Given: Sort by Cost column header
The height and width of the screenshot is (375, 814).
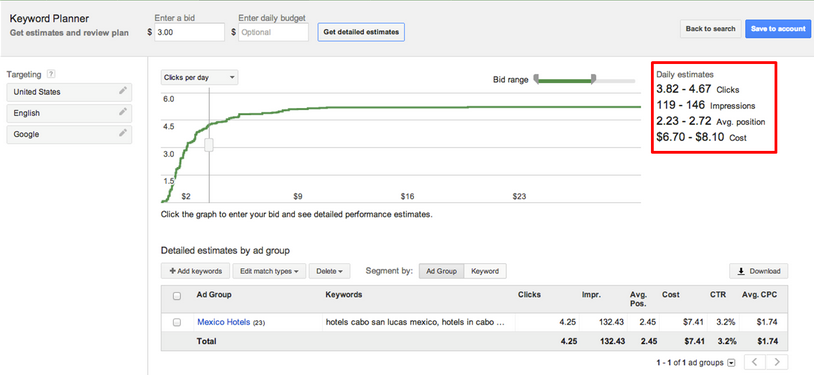Looking at the screenshot, I should [671, 294].
